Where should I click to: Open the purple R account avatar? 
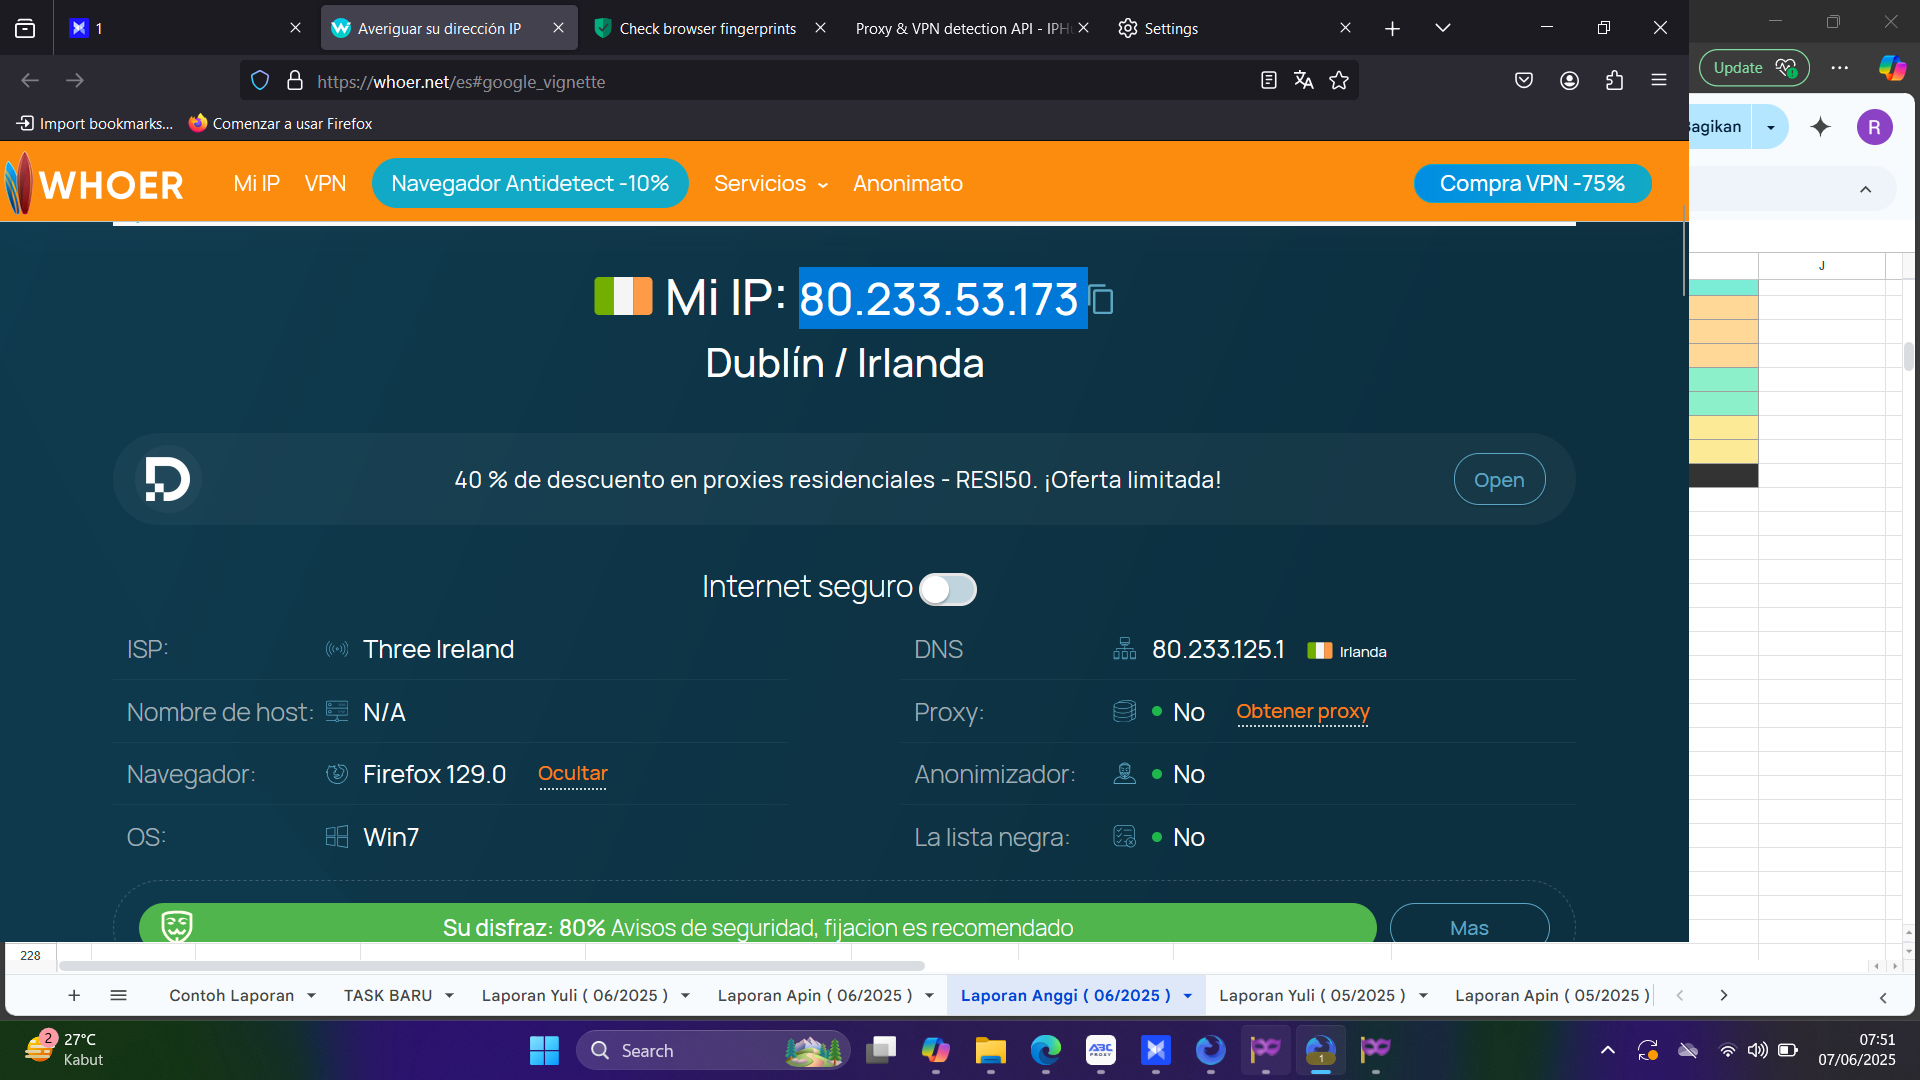(1875, 127)
